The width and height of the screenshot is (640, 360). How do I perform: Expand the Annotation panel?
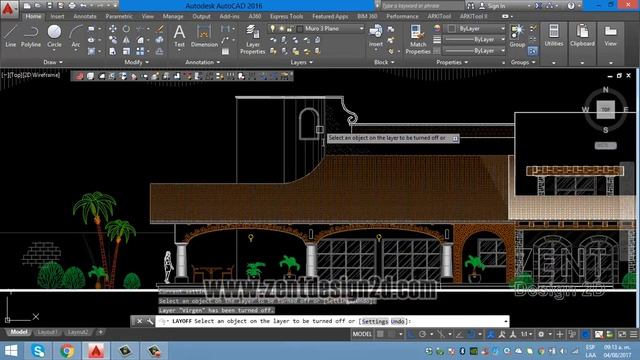(x=202, y=62)
